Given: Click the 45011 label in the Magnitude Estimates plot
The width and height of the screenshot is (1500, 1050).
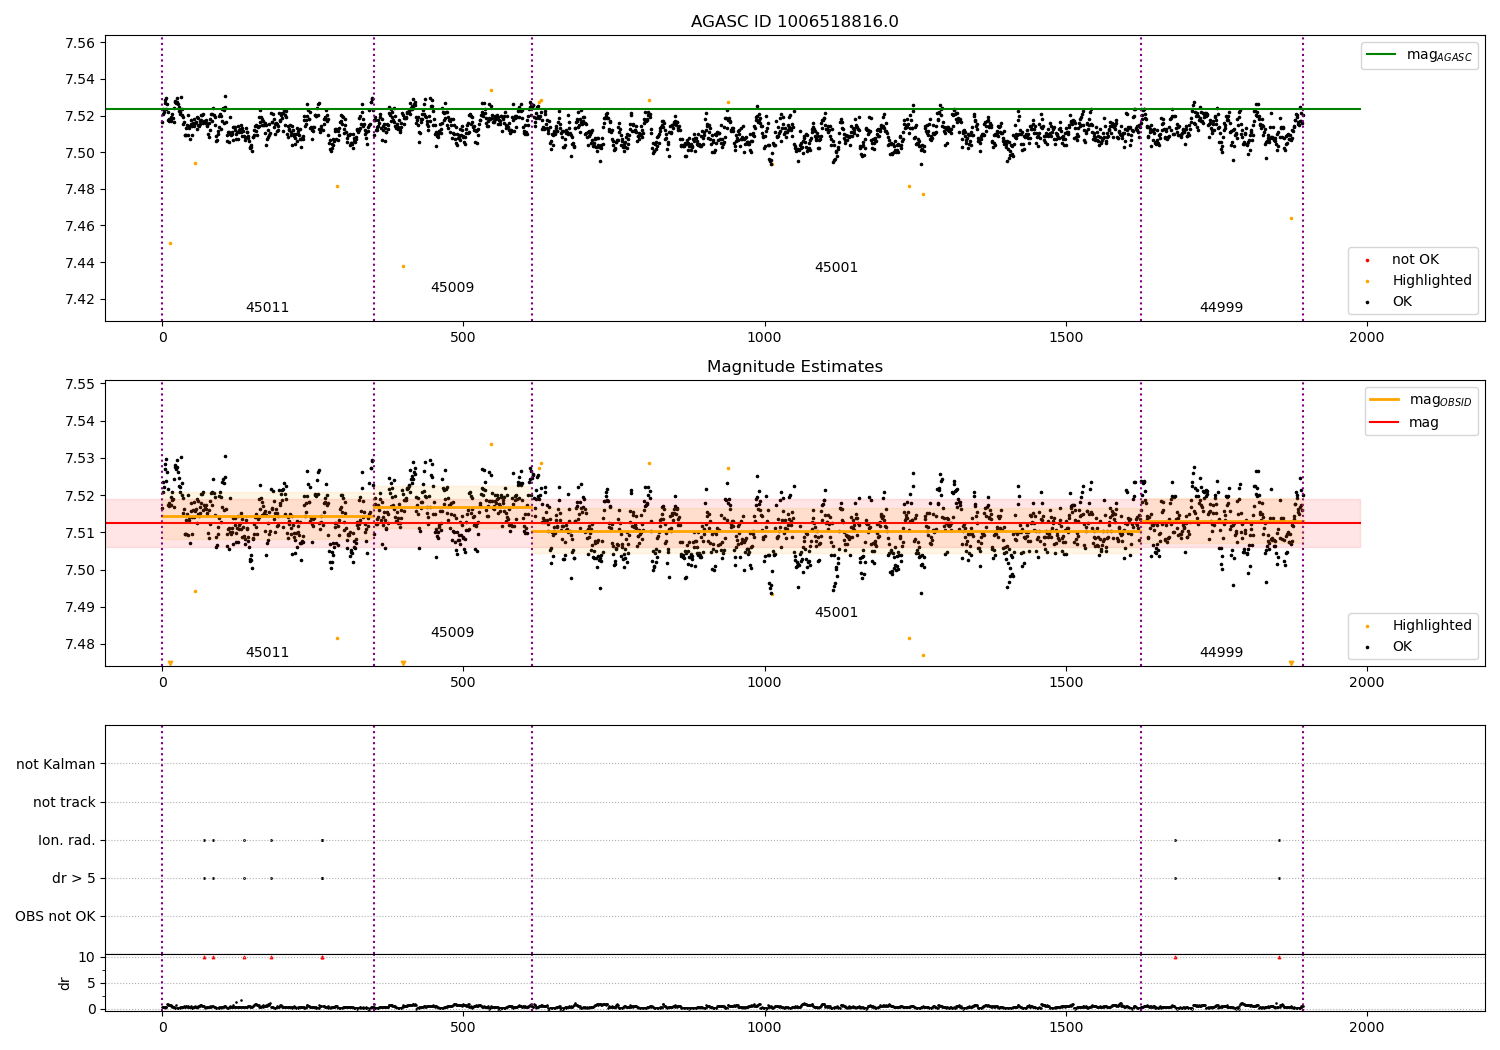Looking at the screenshot, I should coord(267,653).
